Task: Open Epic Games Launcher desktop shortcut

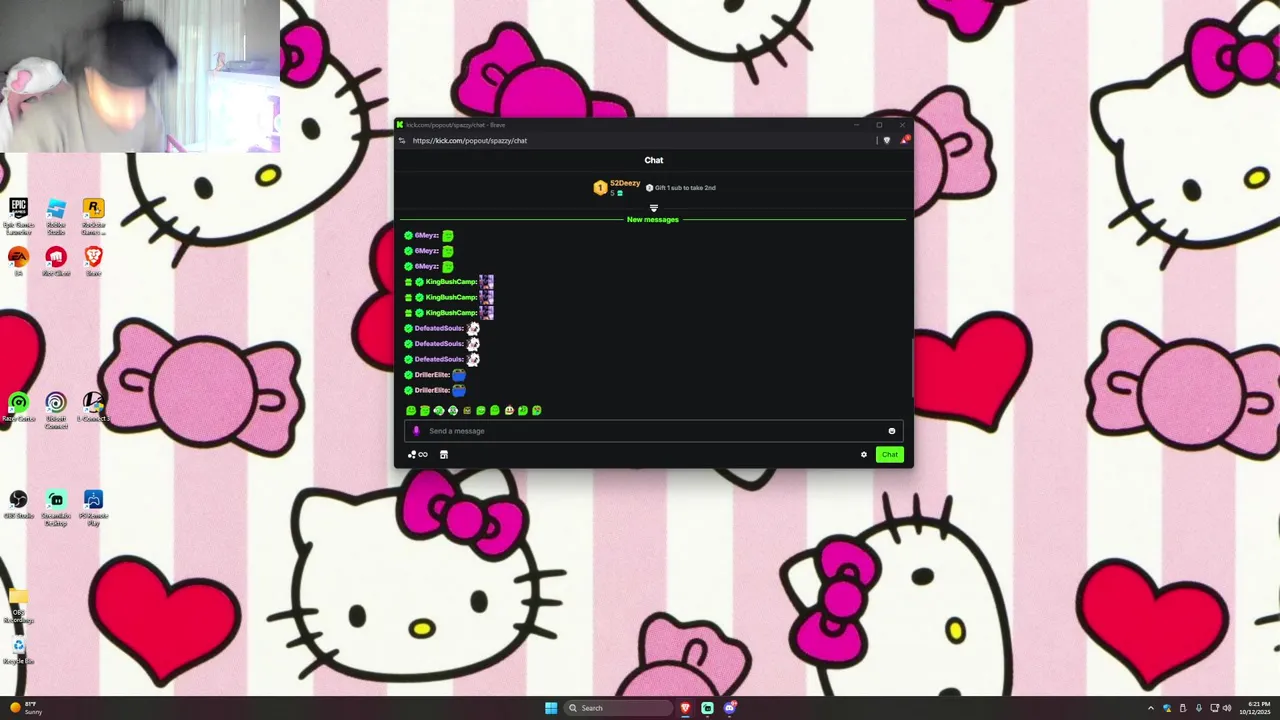Action: (18, 215)
